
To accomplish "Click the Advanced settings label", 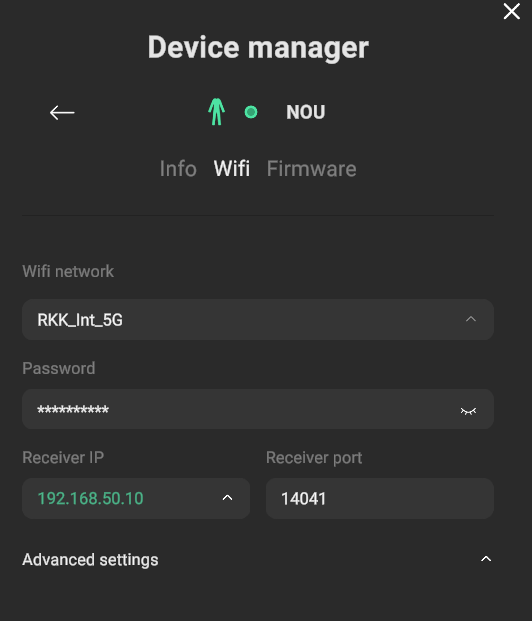I will (90, 560).
